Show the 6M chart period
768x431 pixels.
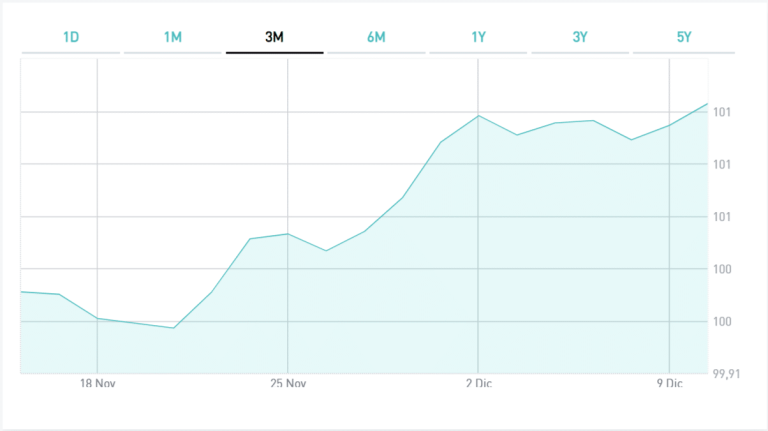(x=376, y=37)
